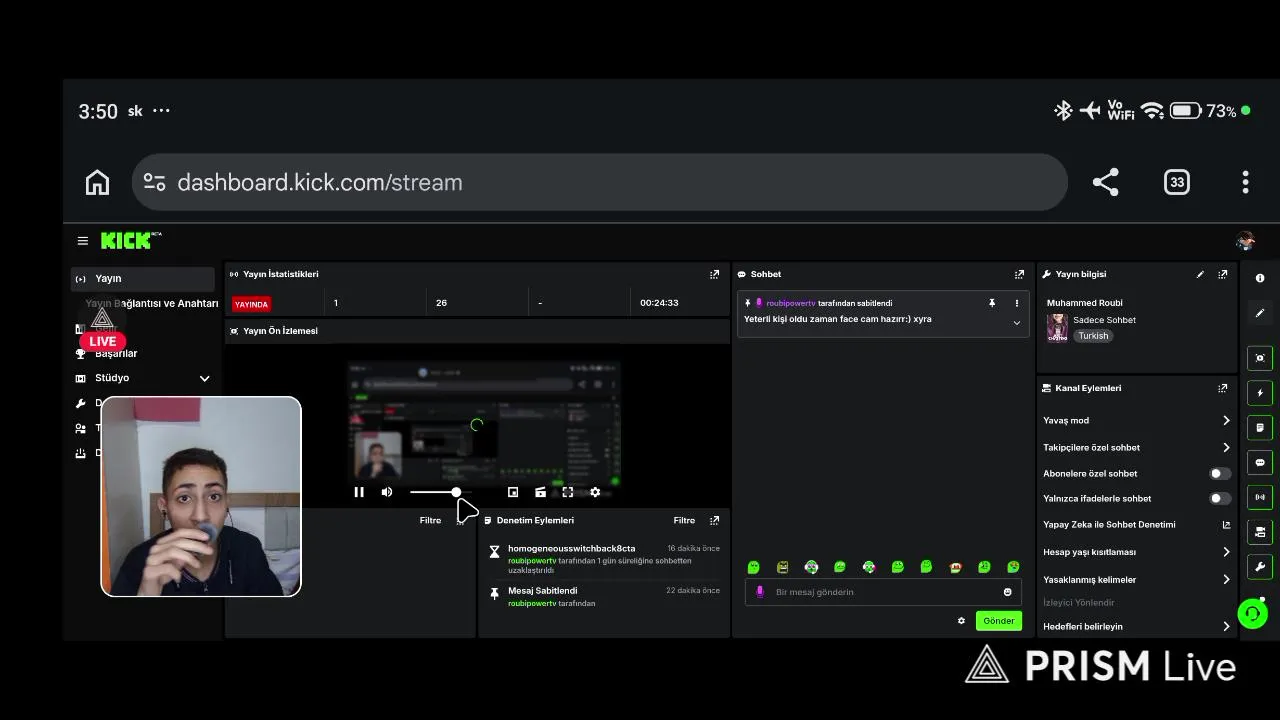
Task: Open Yayın Bağlantısı ve Anahtarı page
Action: (152, 303)
